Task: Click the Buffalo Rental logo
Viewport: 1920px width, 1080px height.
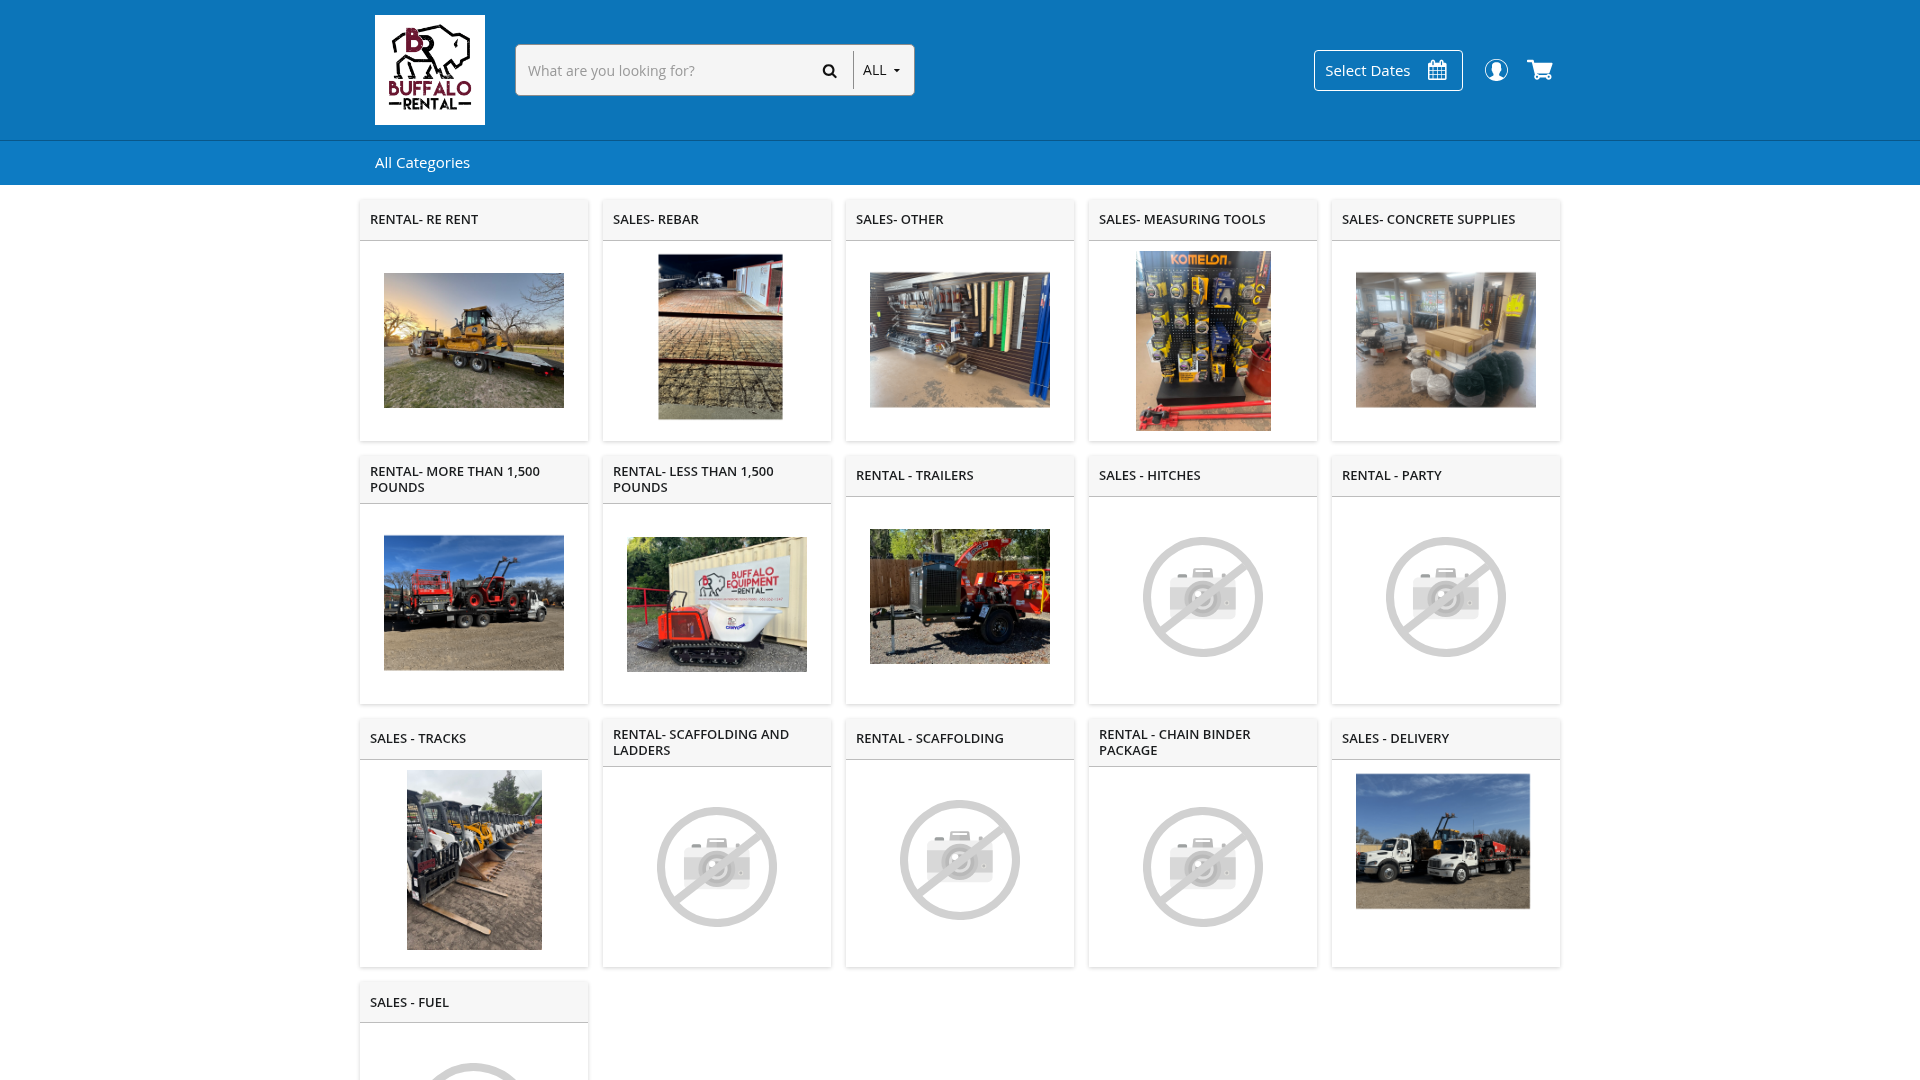Action: point(429,69)
